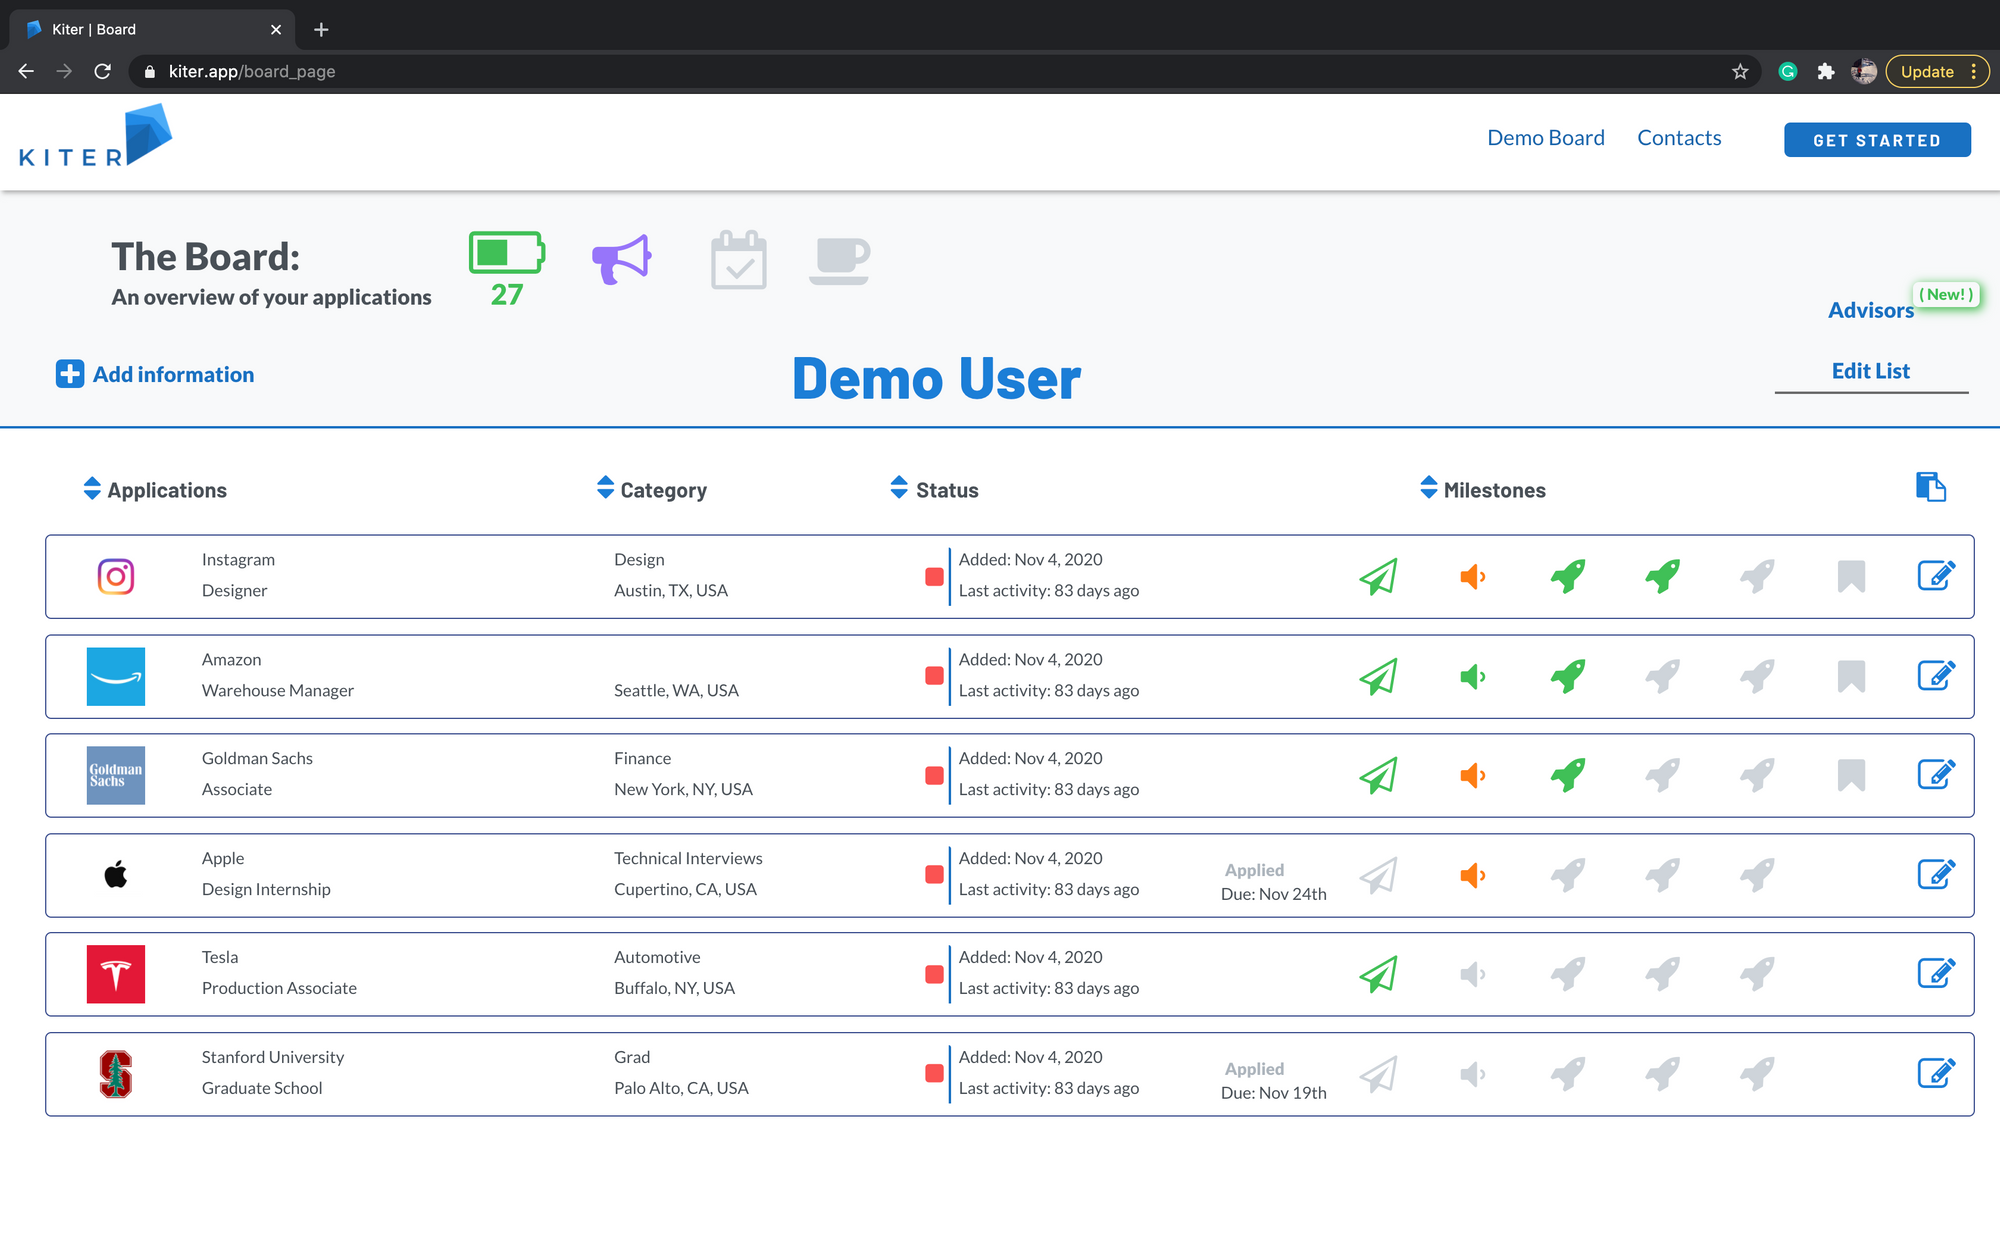Click the red status square for Tesla
This screenshot has height=1250, width=2000.
[934, 974]
